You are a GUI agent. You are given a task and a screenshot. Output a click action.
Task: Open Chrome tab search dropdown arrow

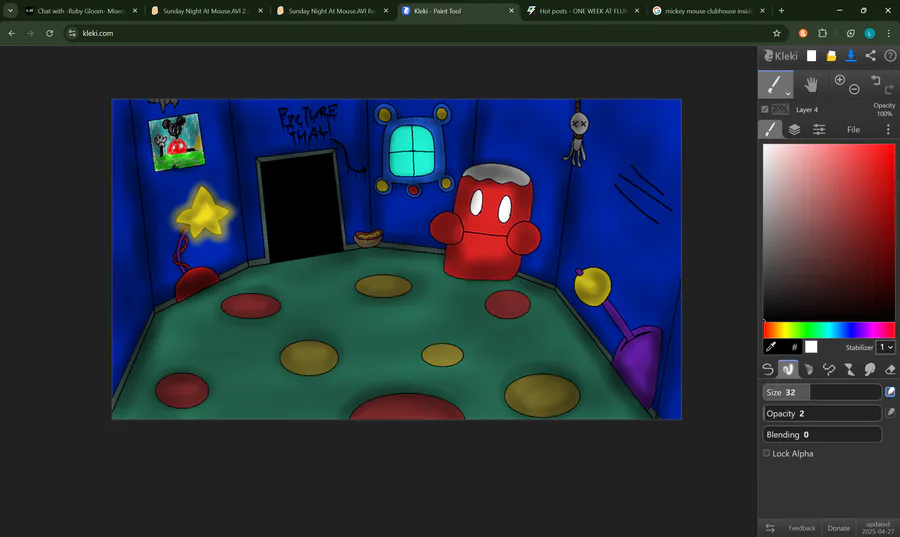pos(10,10)
